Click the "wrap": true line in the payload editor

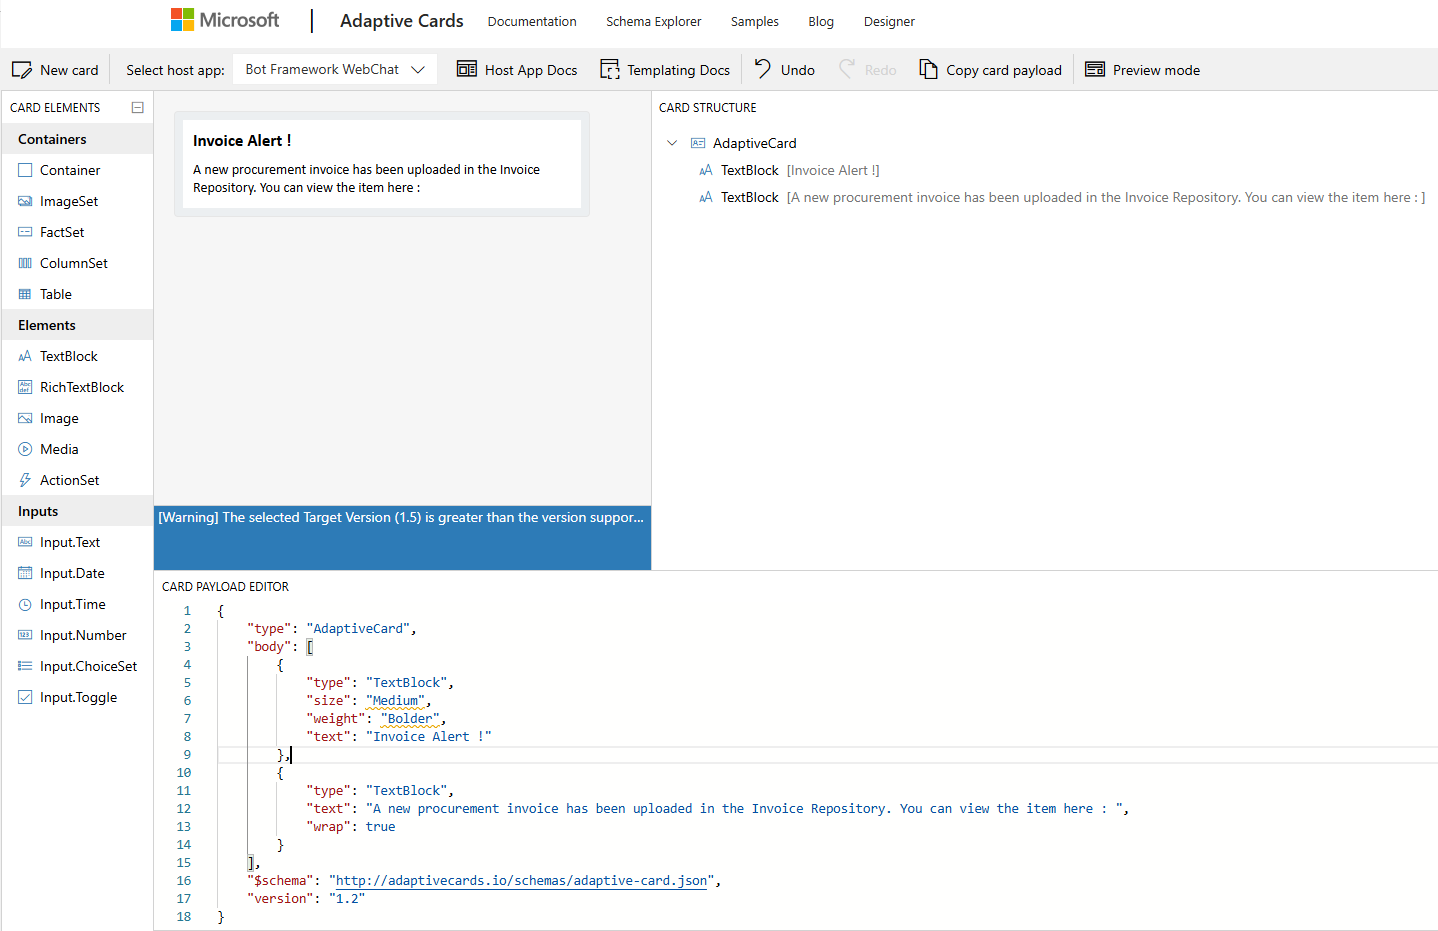point(351,827)
